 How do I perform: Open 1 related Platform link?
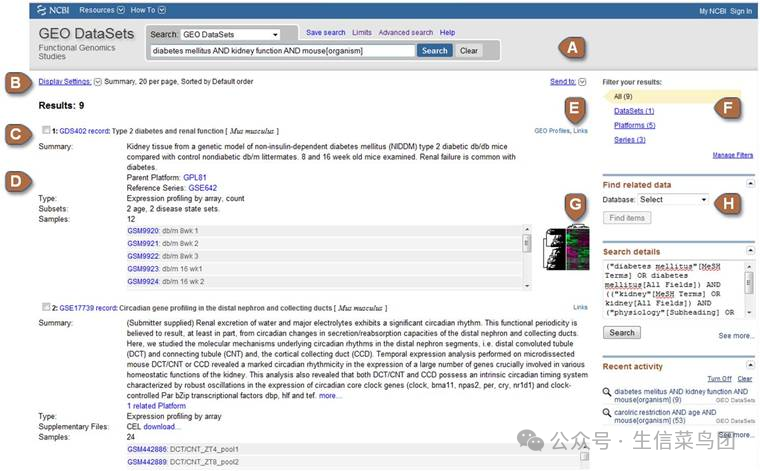click(156, 406)
